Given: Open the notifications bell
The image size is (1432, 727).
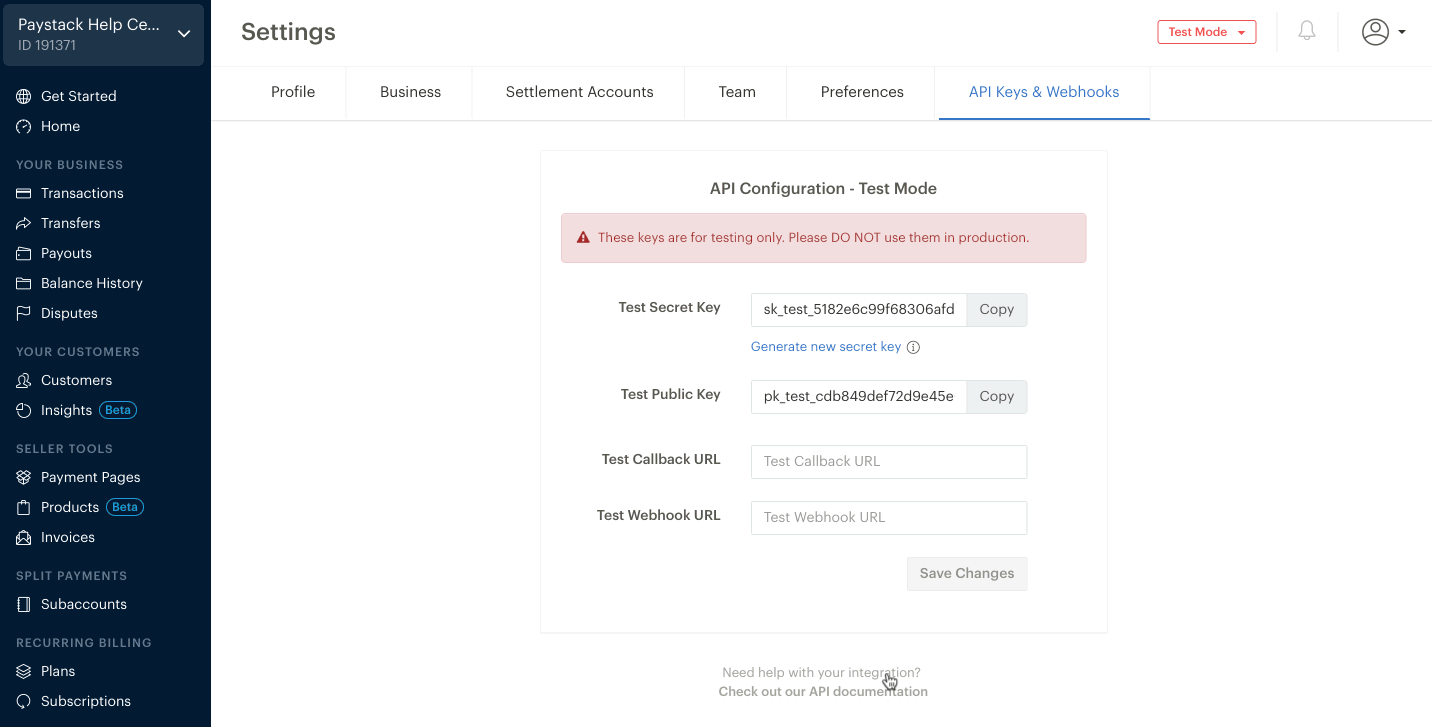Looking at the screenshot, I should click(x=1307, y=31).
